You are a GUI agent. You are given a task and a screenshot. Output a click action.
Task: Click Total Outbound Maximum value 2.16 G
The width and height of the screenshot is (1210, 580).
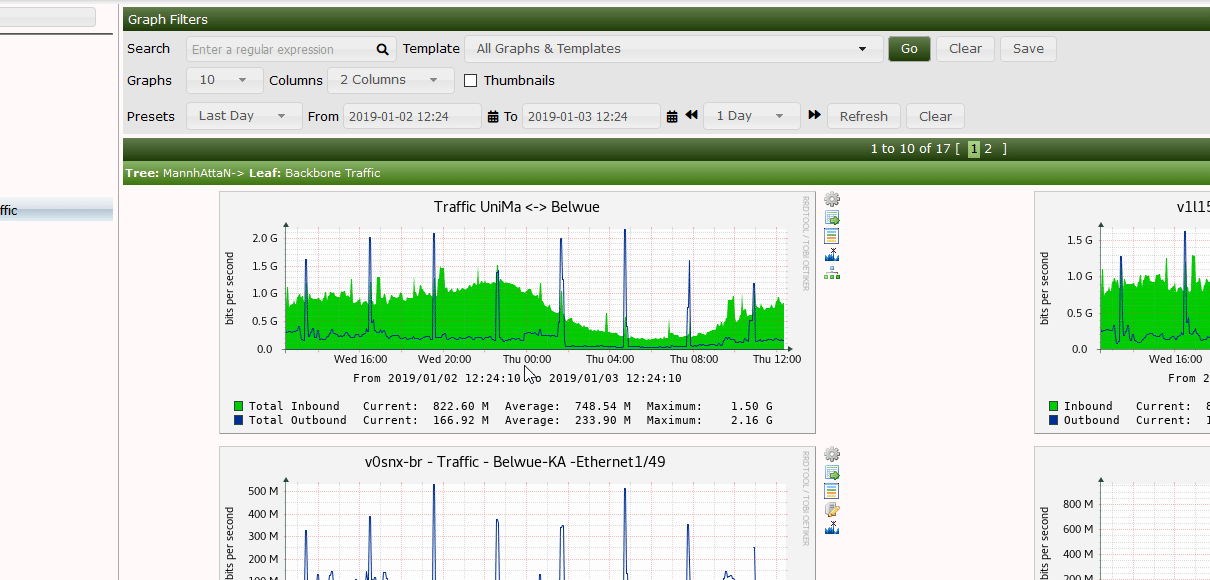(x=751, y=420)
